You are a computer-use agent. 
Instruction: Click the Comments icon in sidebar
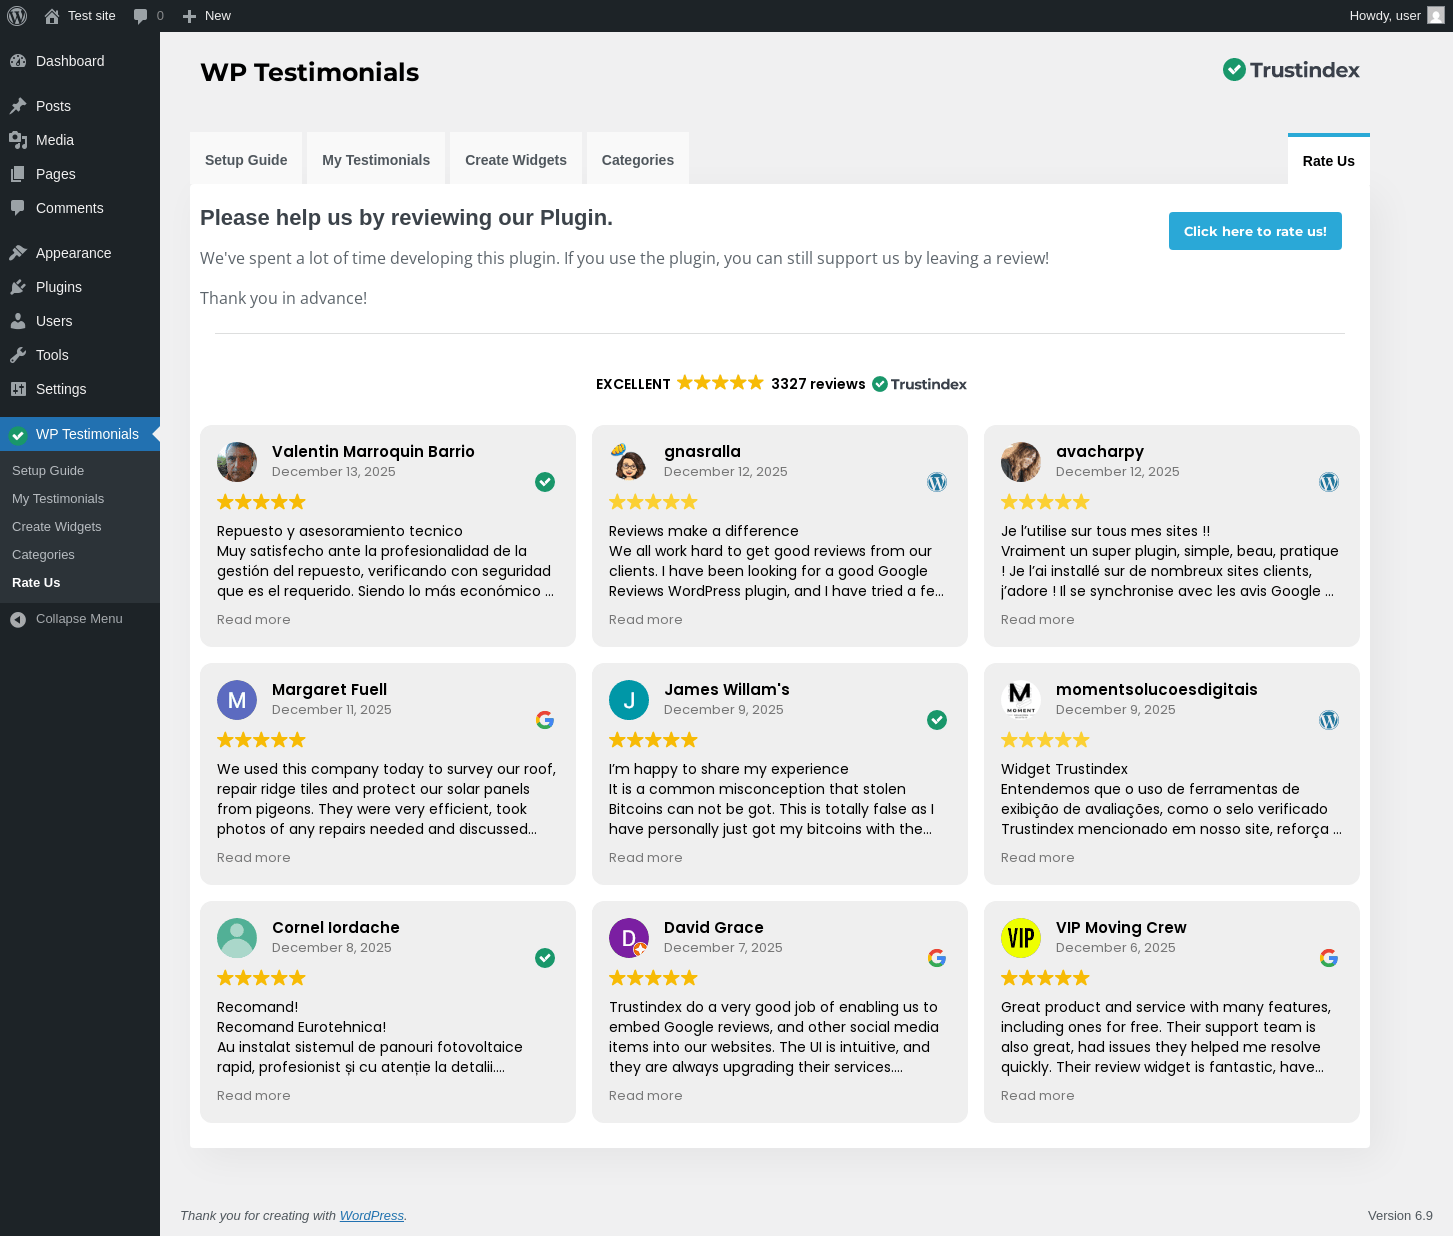point(18,208)
